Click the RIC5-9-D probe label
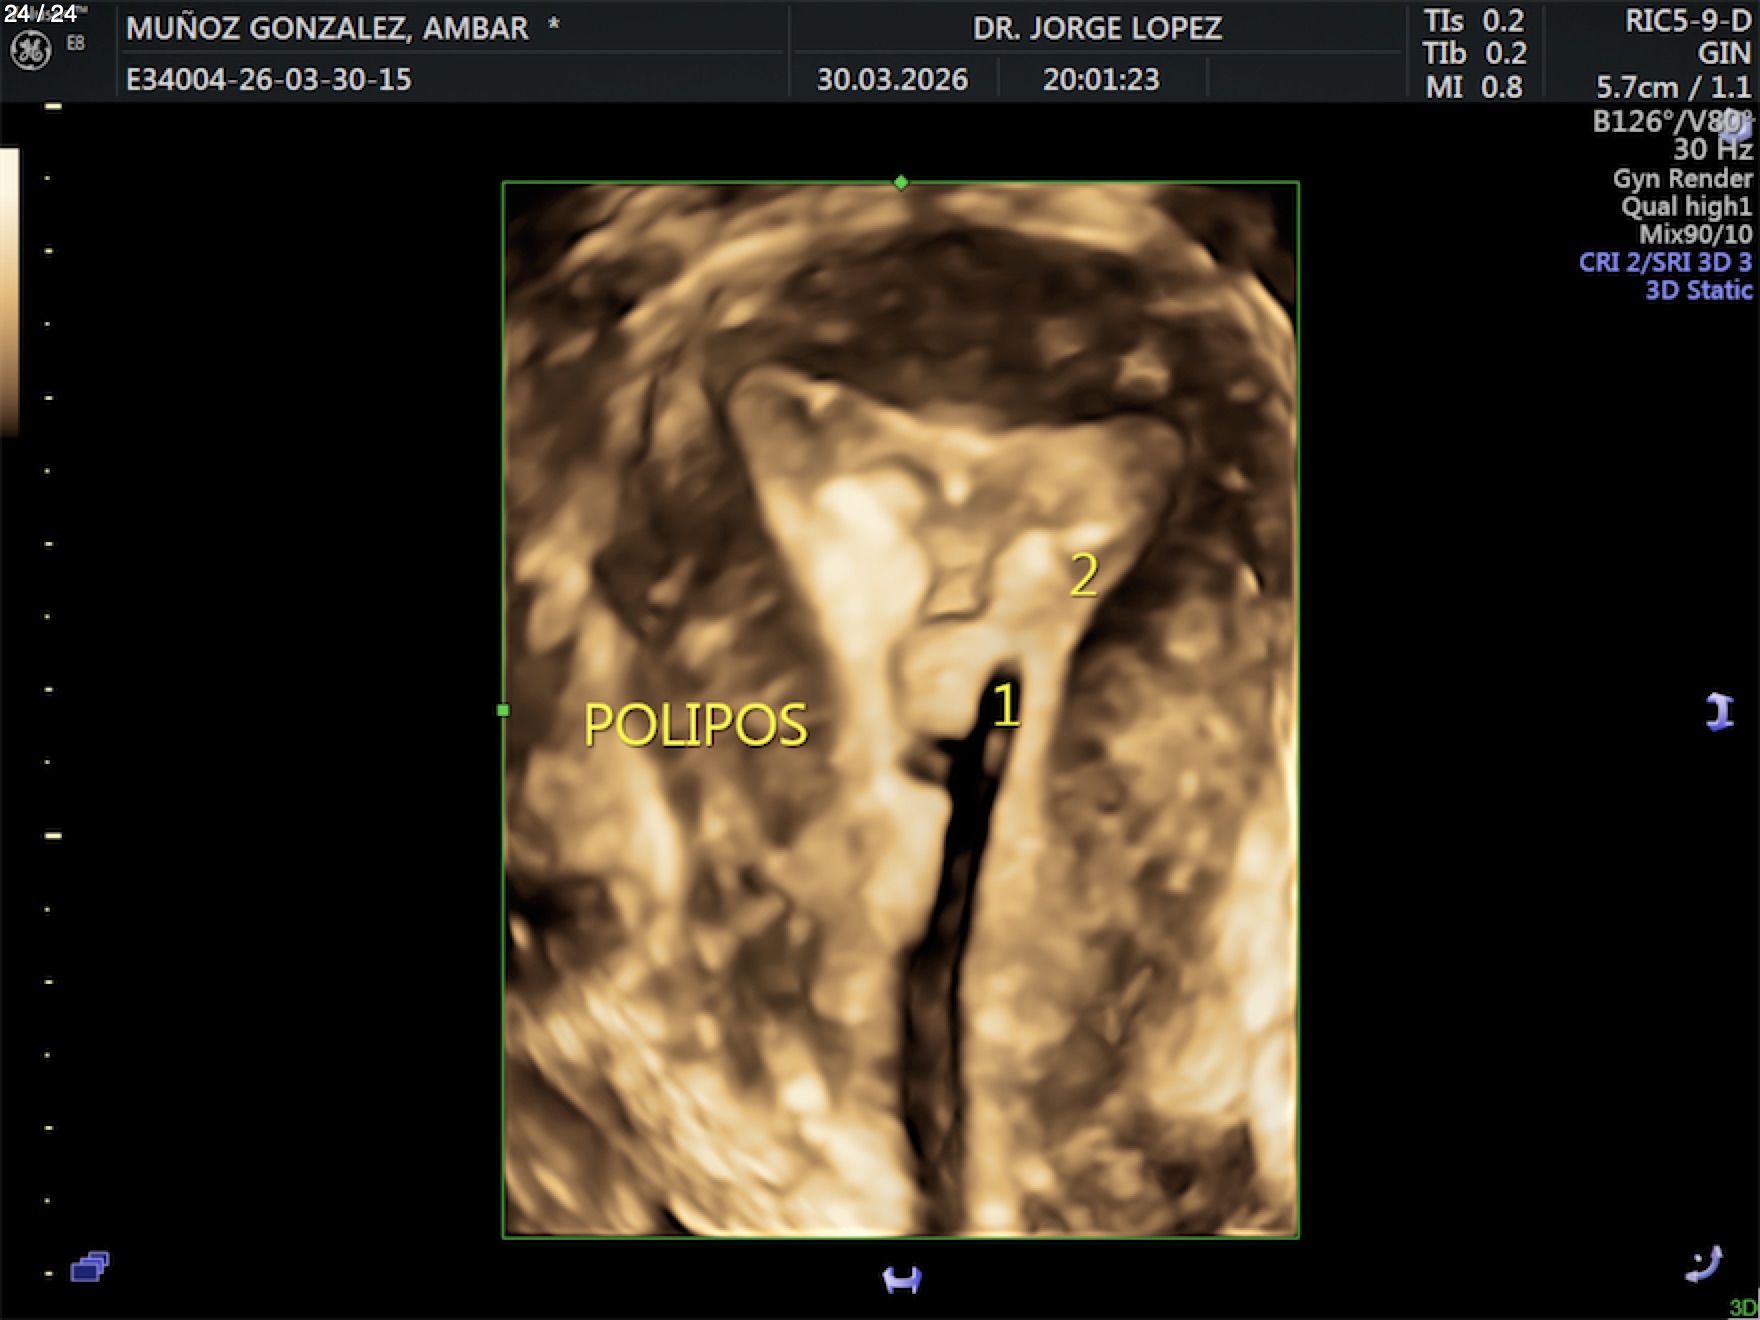Image resolution: width=1760 pixels, height=1320 pixels. click(1687, 22)
